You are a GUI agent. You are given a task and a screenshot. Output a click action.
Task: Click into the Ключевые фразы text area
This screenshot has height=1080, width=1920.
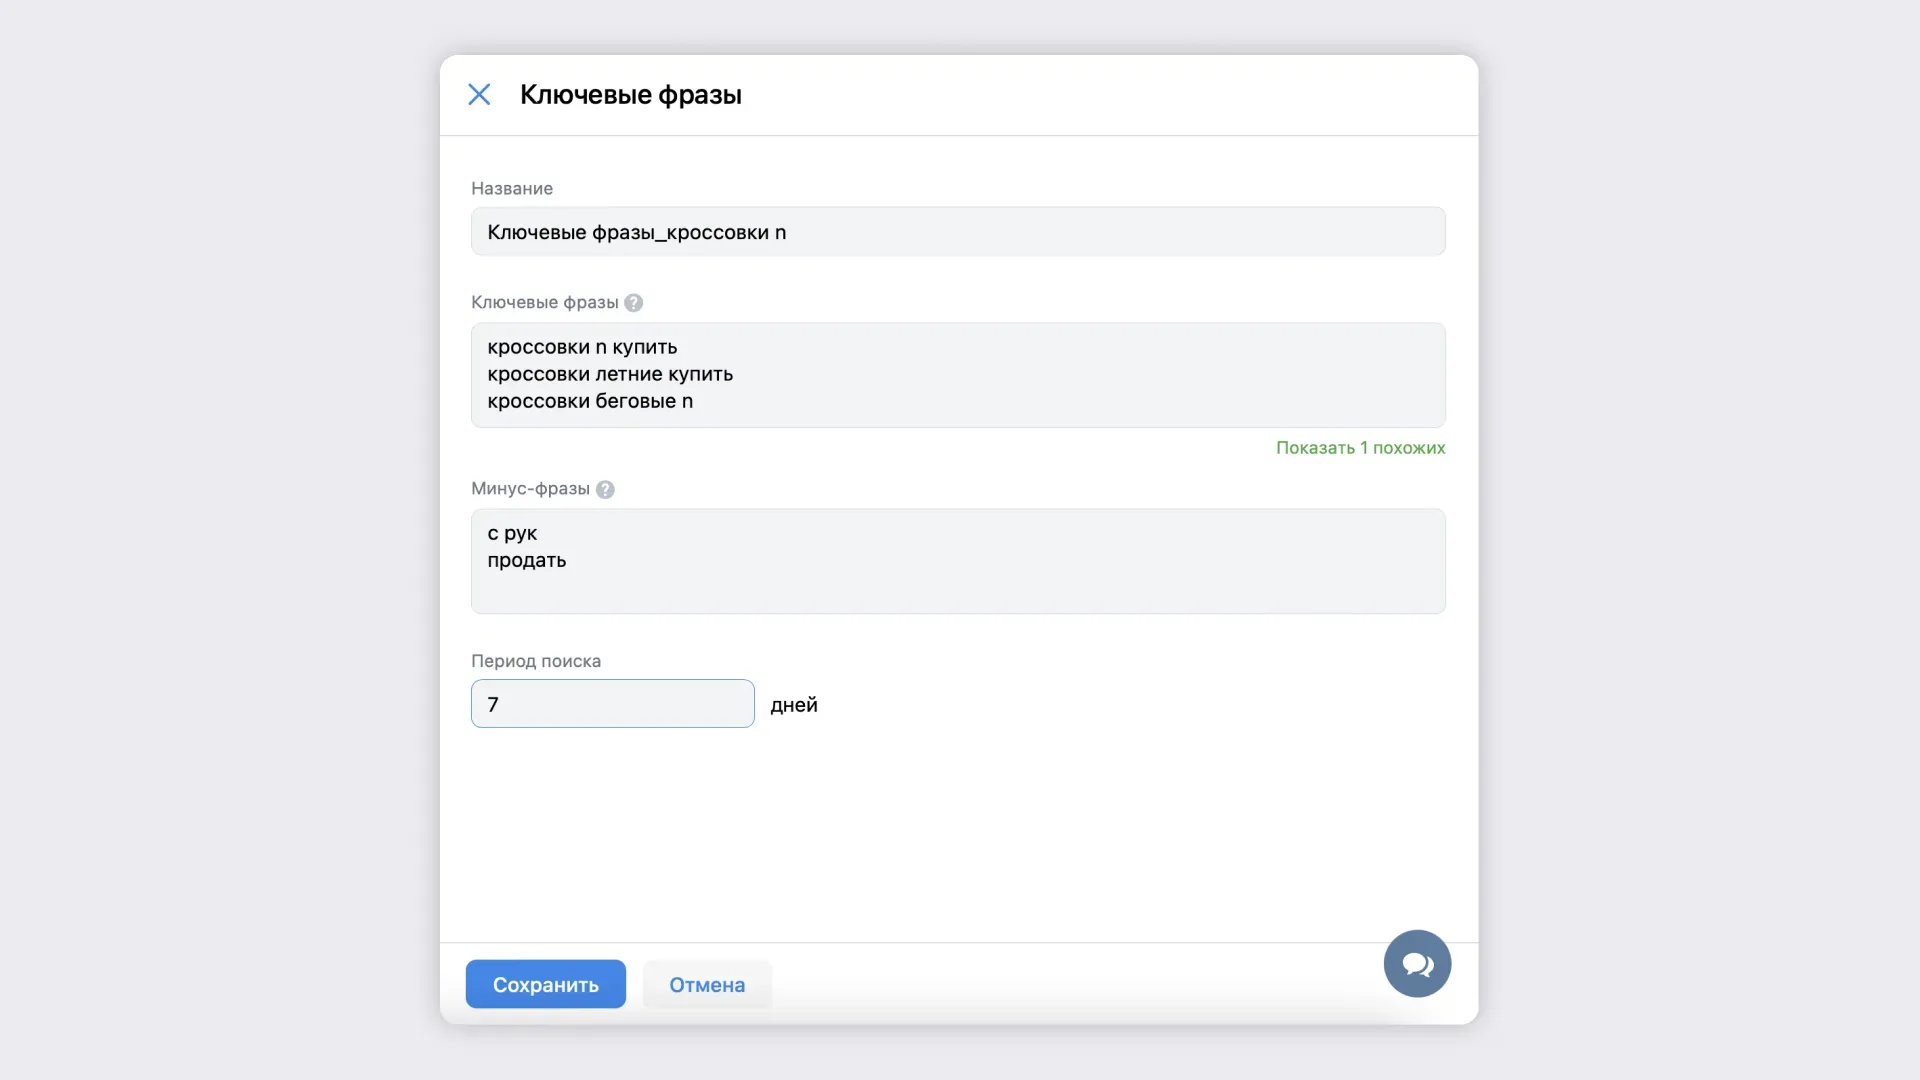pyautogui.click(x=958, y=375)
